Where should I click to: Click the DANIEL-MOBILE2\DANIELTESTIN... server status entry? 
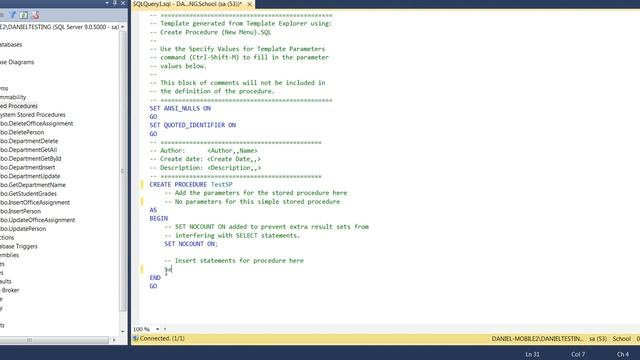(x=537, y=339)
